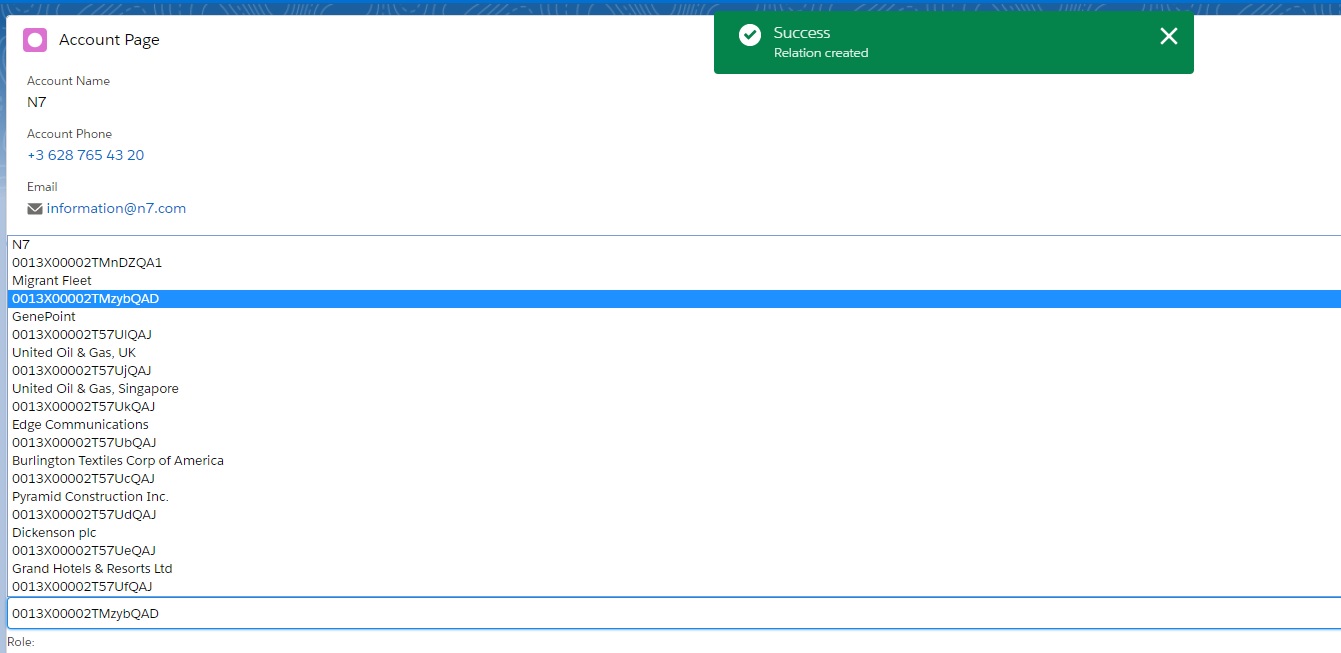Call the account phone number link

pyautogui.click(x=85, y=155)
